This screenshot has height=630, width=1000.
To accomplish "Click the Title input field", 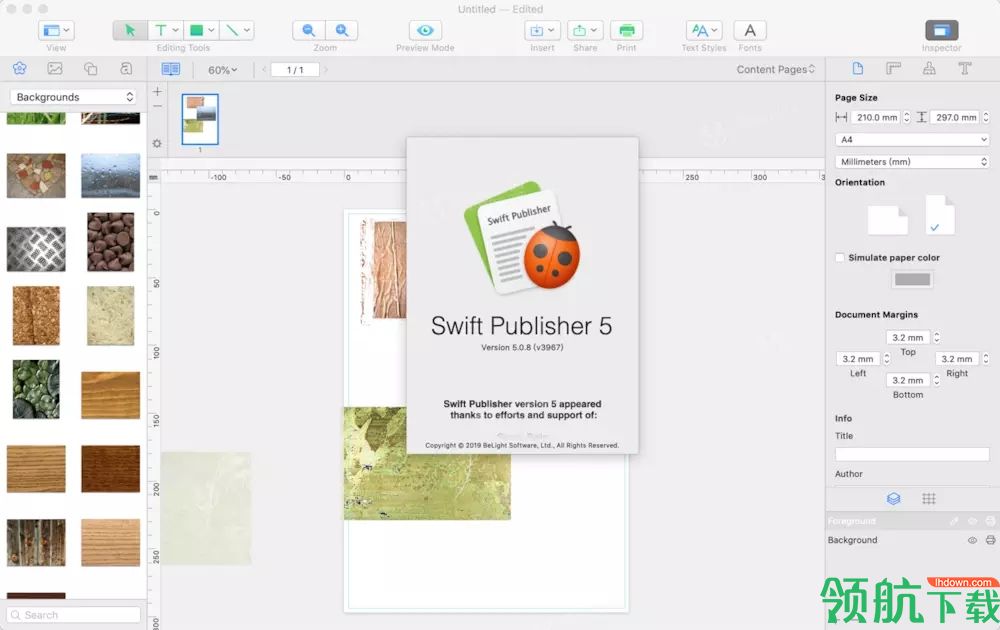I will tap(912, 454).
